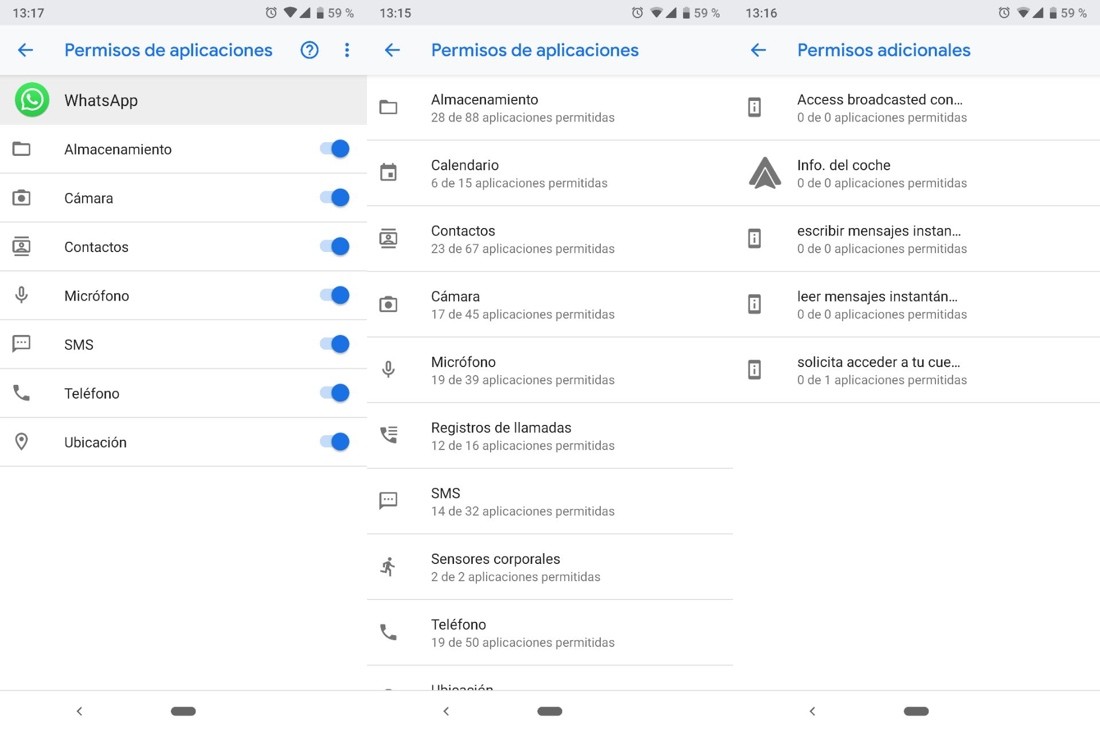
Task: Tap home pill under Permisos adicionales screen
Action: 916,711
